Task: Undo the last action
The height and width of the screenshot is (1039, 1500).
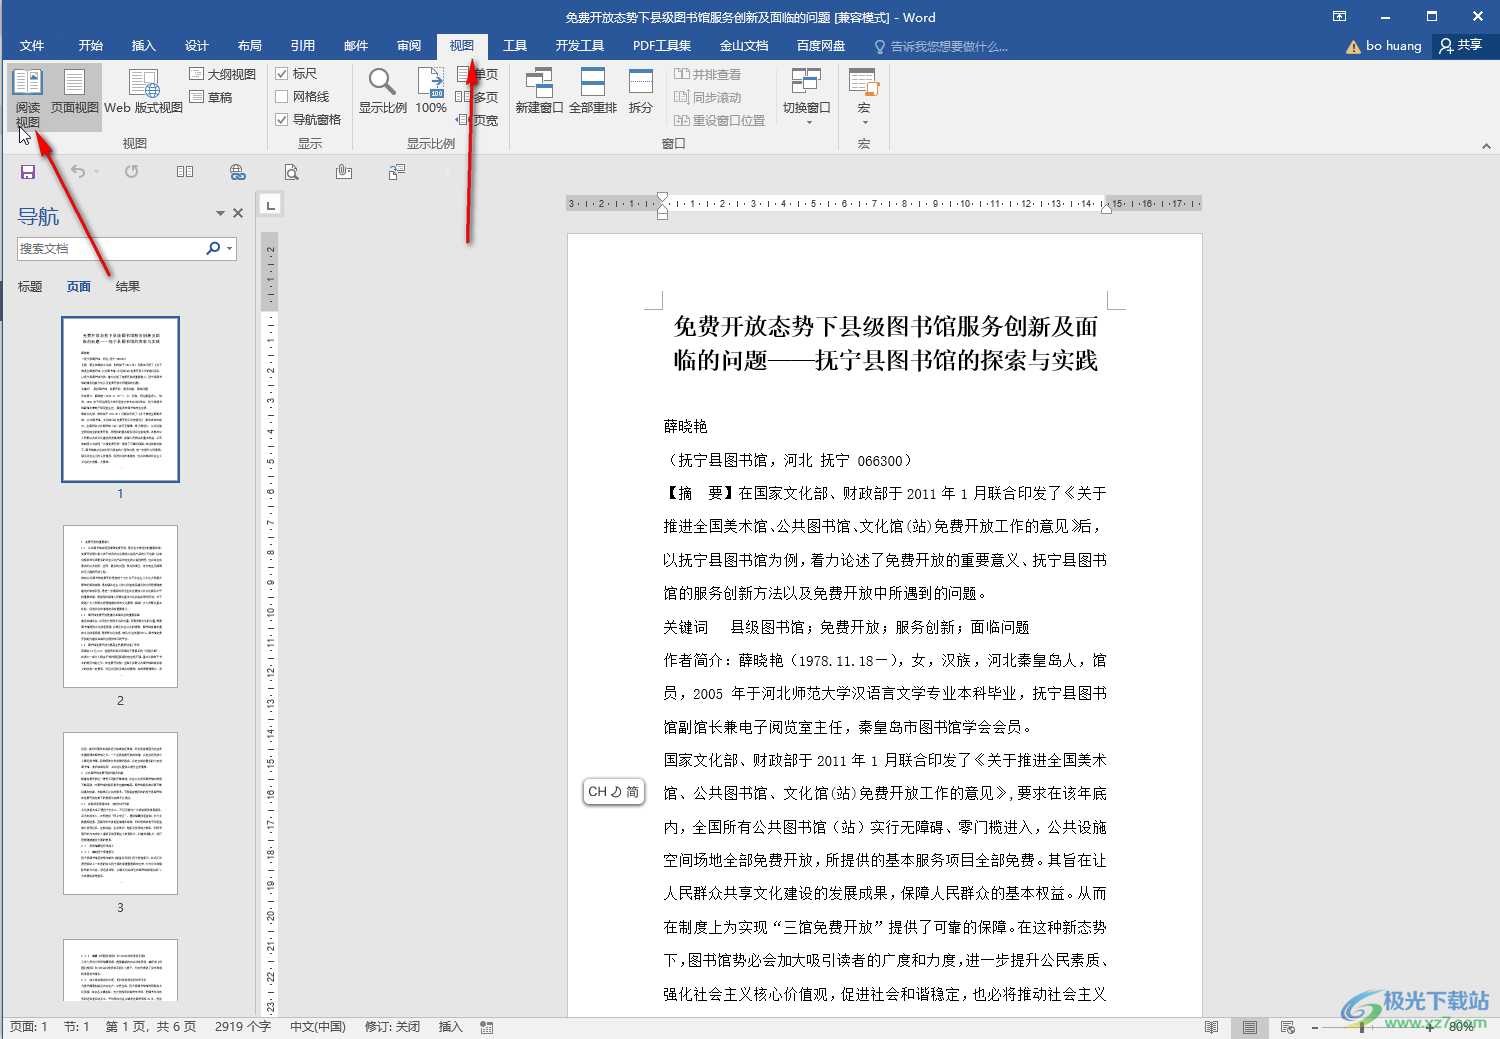Action: (x=78, y=171)
